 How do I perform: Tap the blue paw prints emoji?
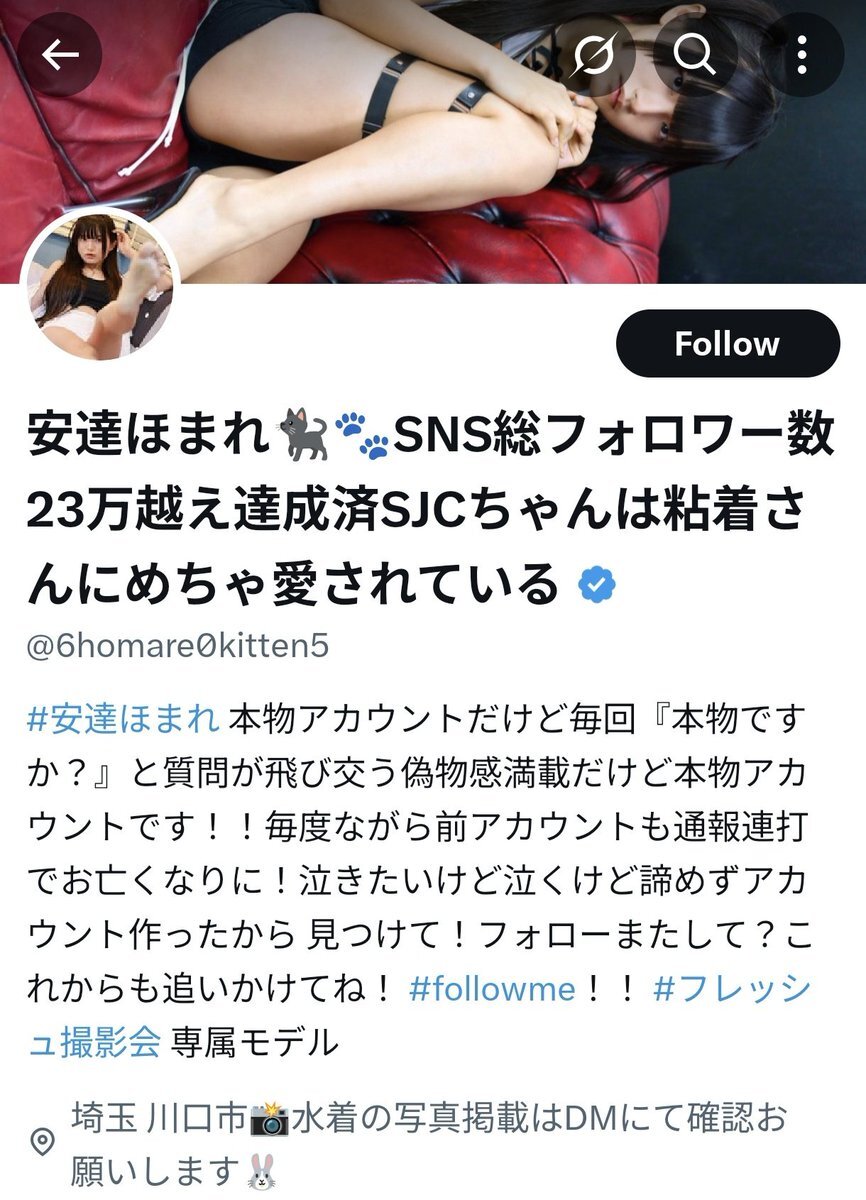361,436
